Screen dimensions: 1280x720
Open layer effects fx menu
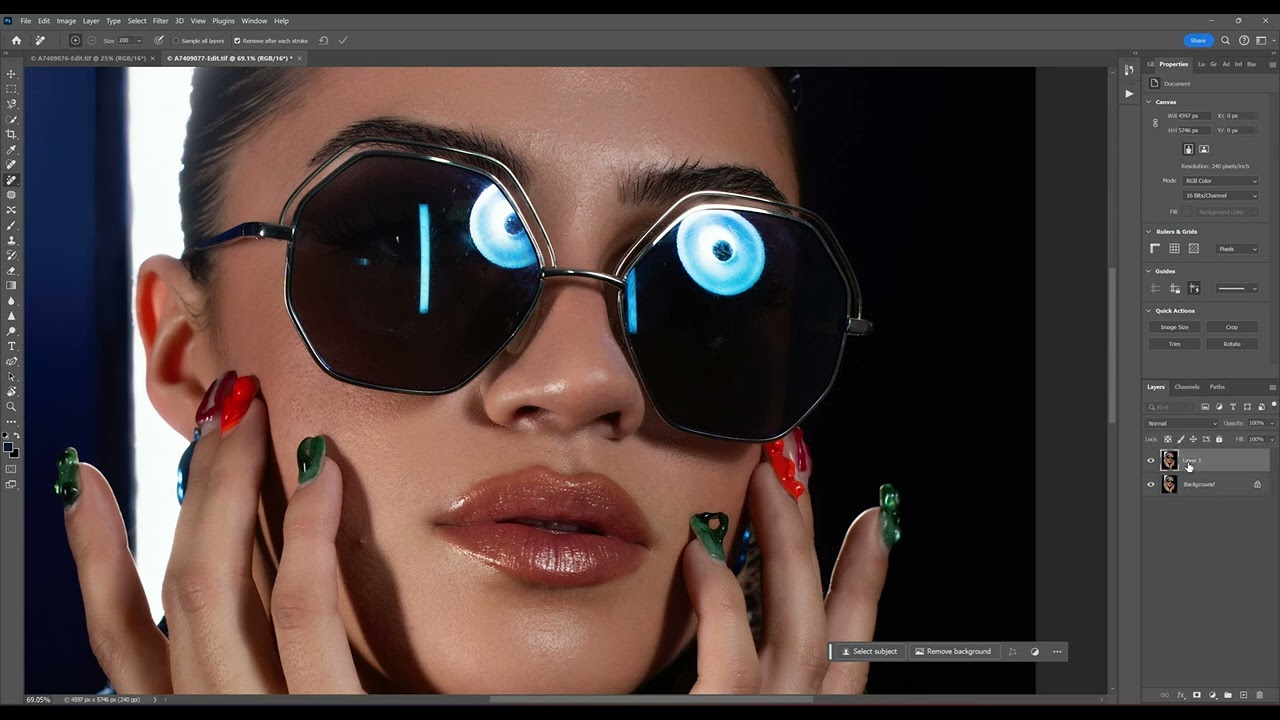1181,695
